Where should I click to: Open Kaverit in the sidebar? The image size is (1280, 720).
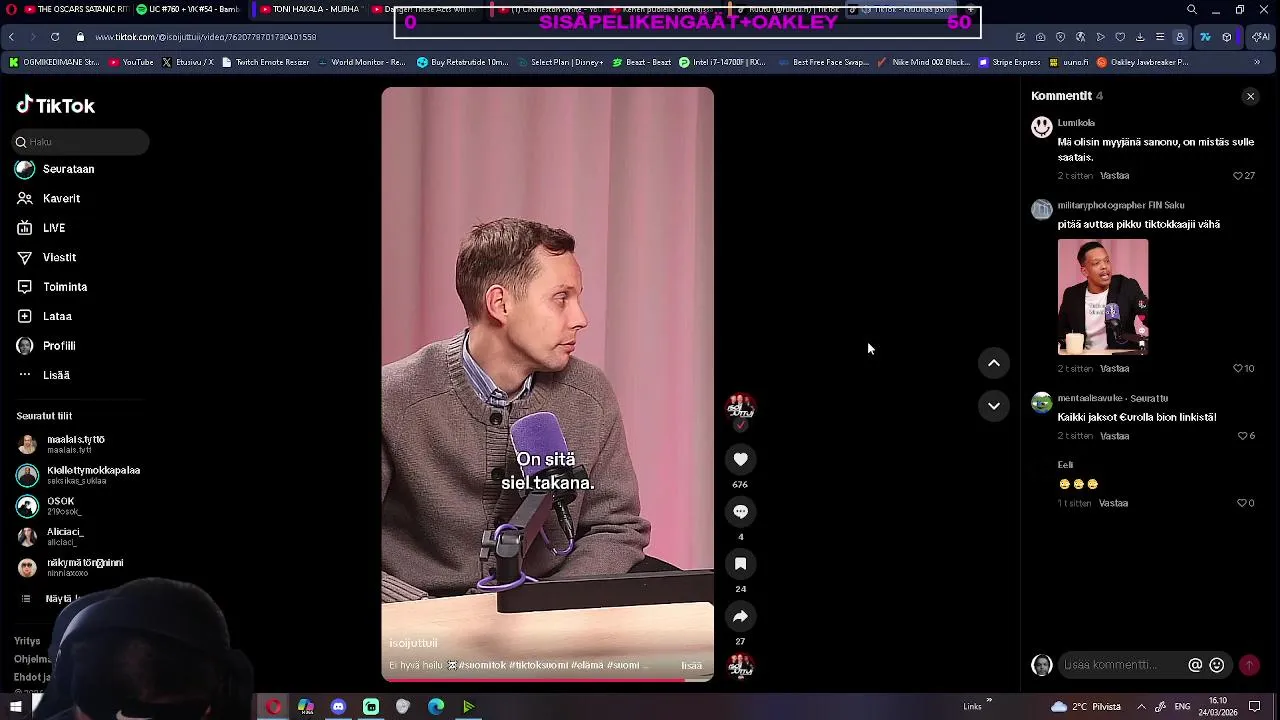point(48,198)
